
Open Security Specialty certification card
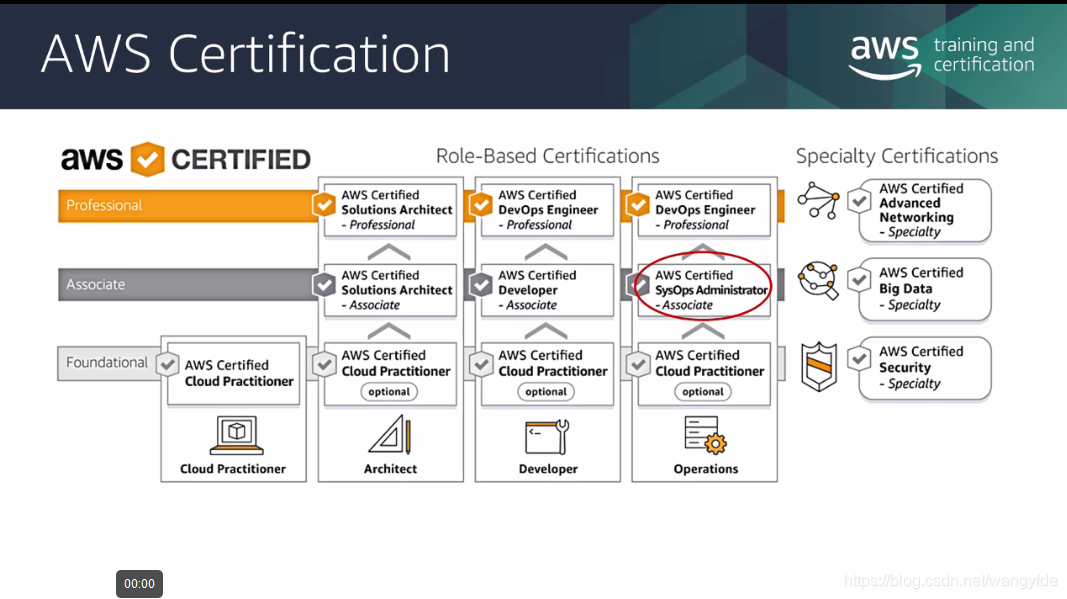(x=925, y=368)
